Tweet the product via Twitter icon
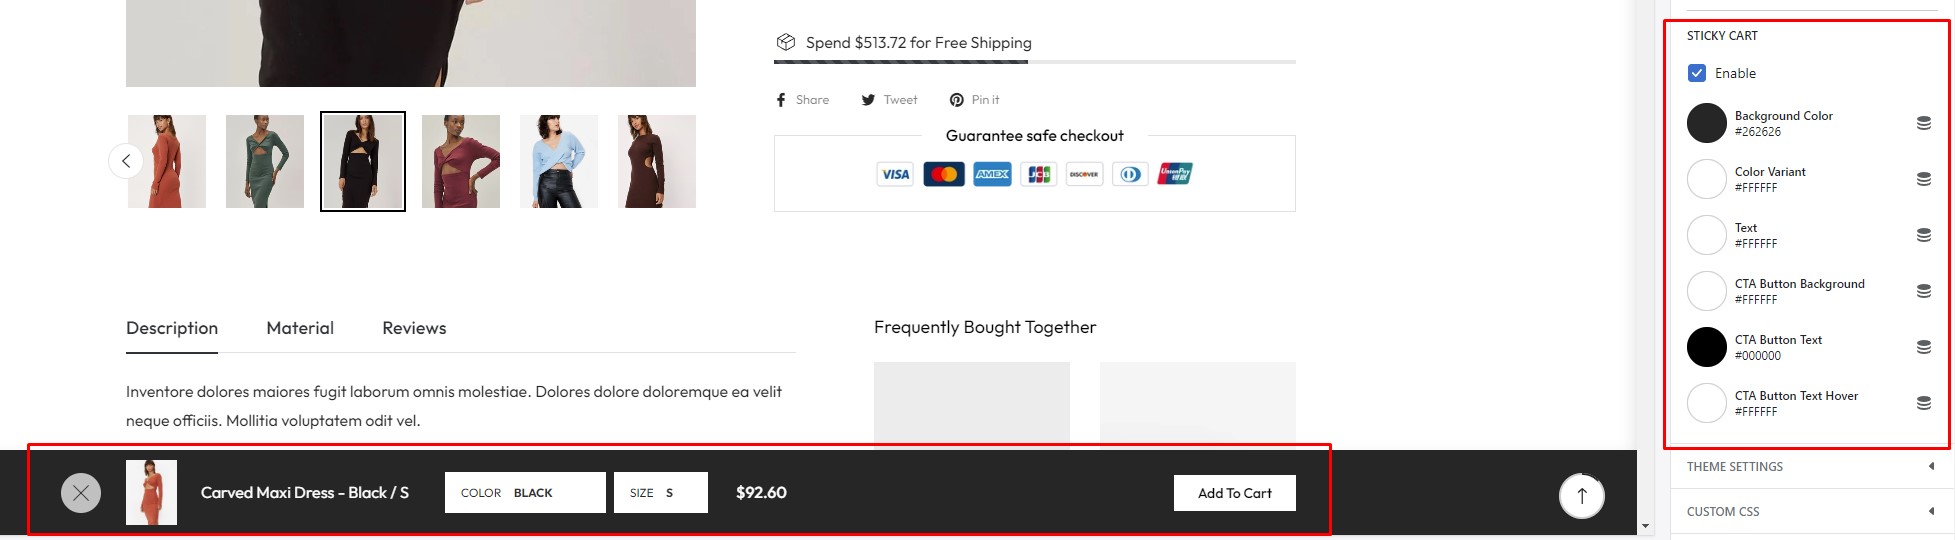1955x540 pixels. coord(889,100)
